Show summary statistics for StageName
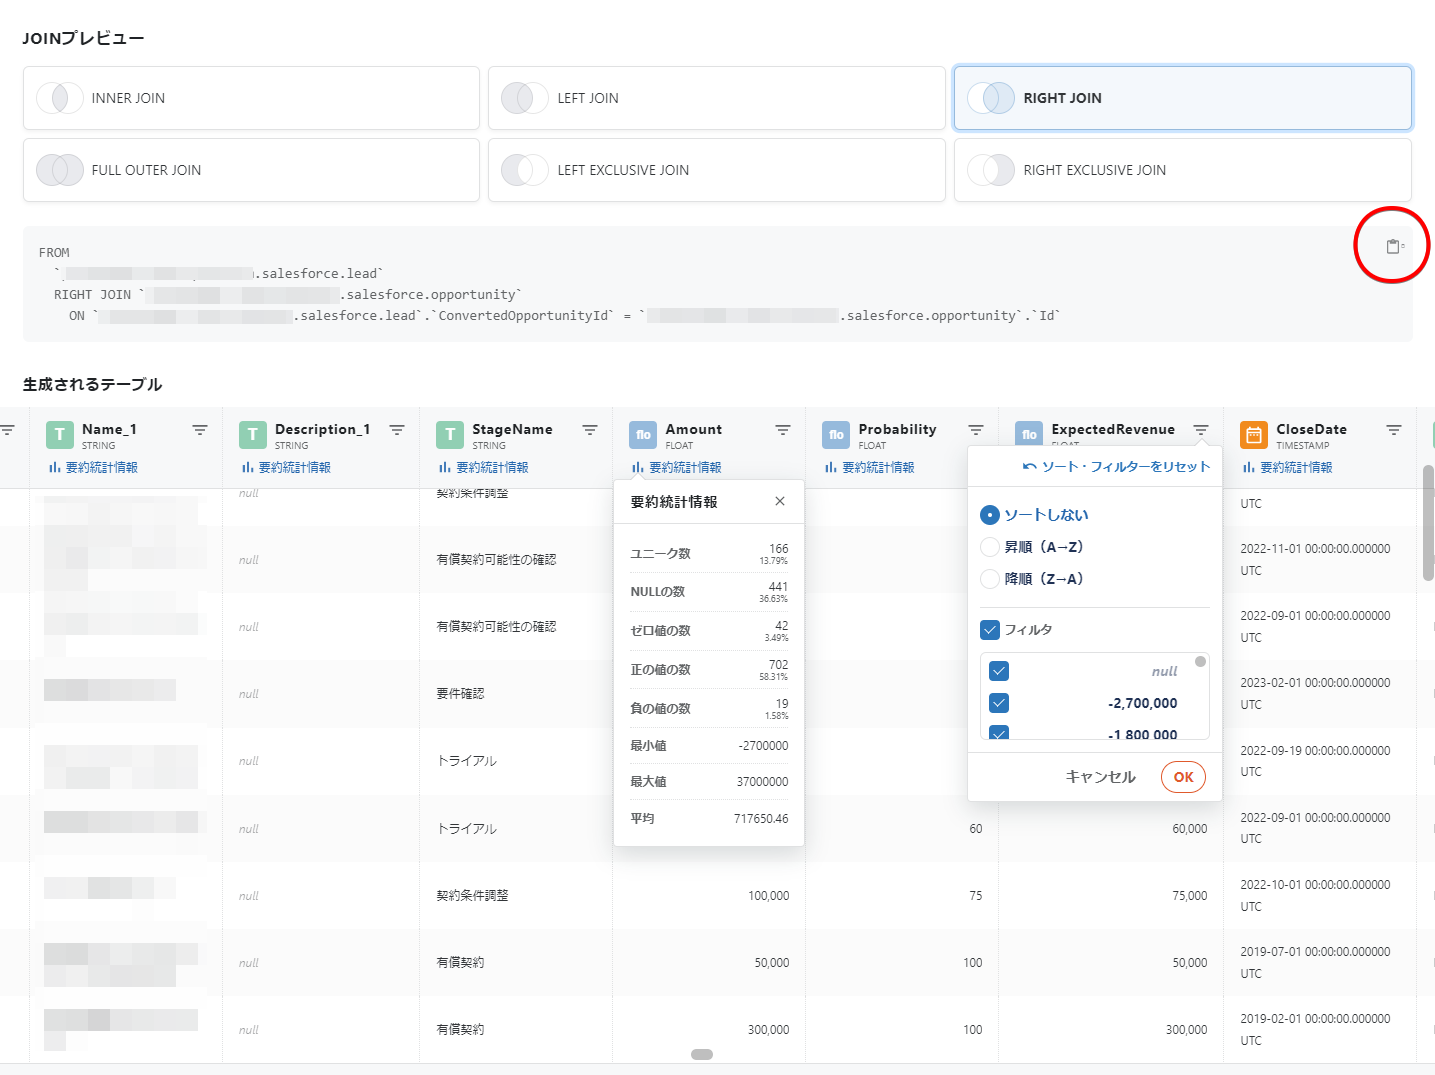 pos(484,467)
